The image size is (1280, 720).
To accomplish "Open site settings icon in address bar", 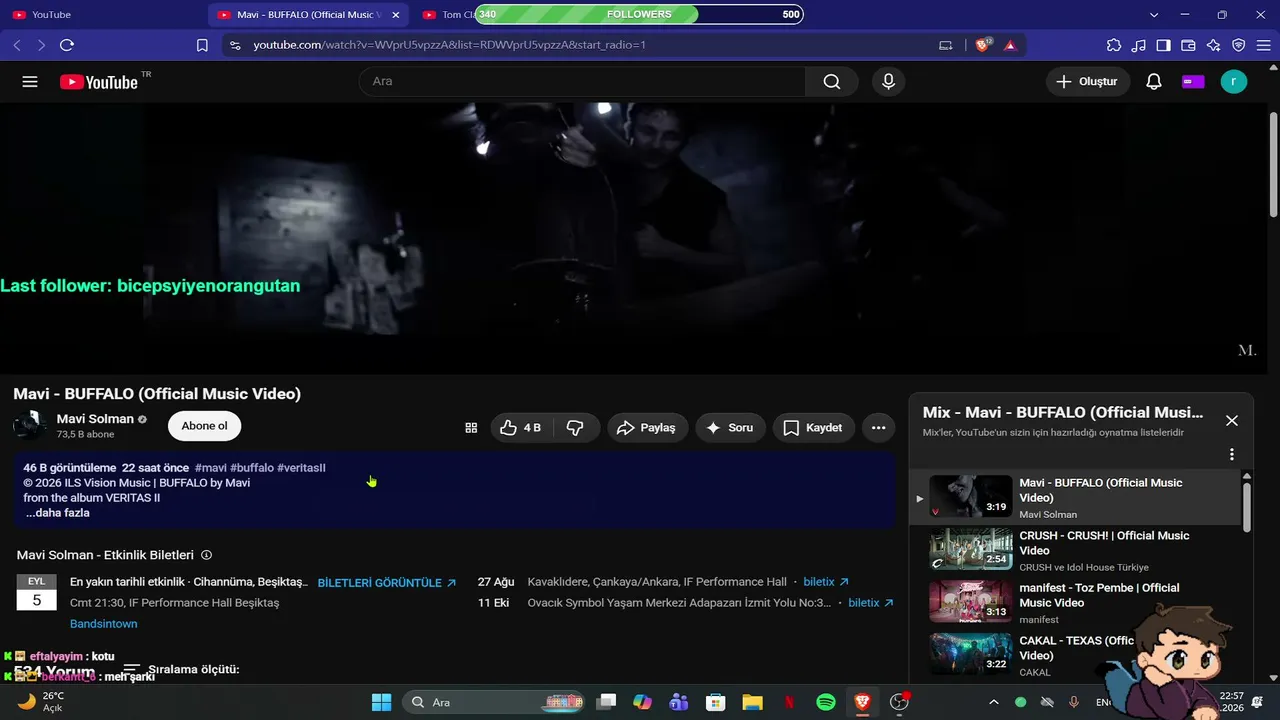I will [x=235, y=45].
